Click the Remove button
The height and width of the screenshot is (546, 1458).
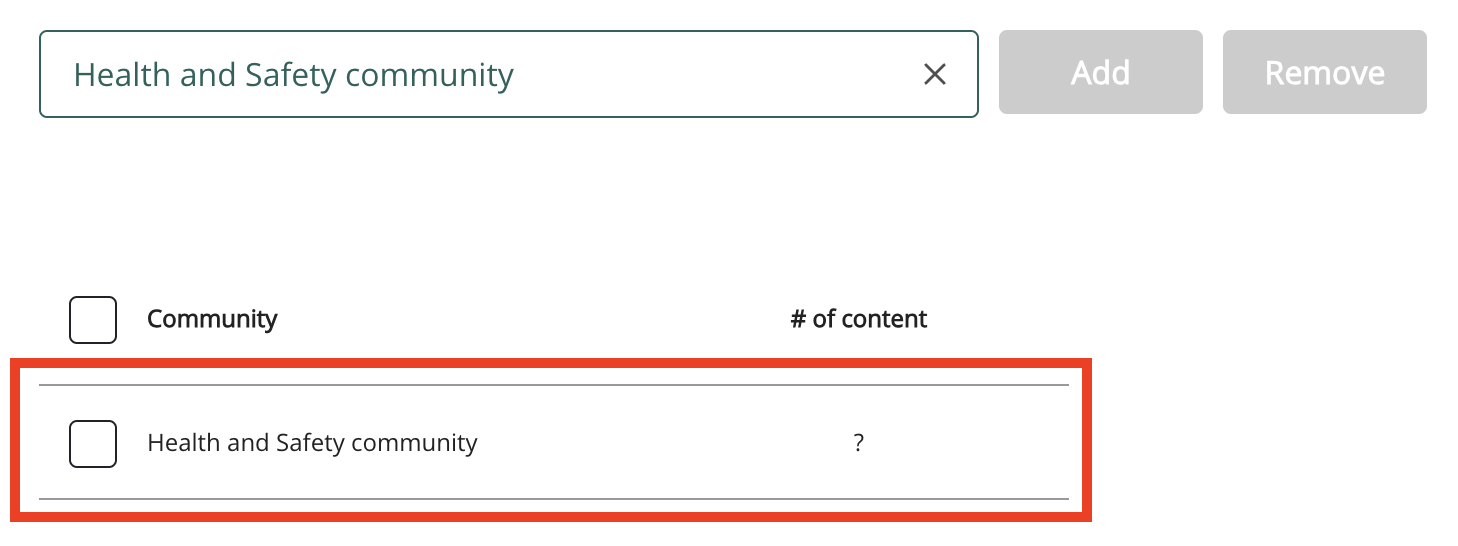coord(1324,72)
